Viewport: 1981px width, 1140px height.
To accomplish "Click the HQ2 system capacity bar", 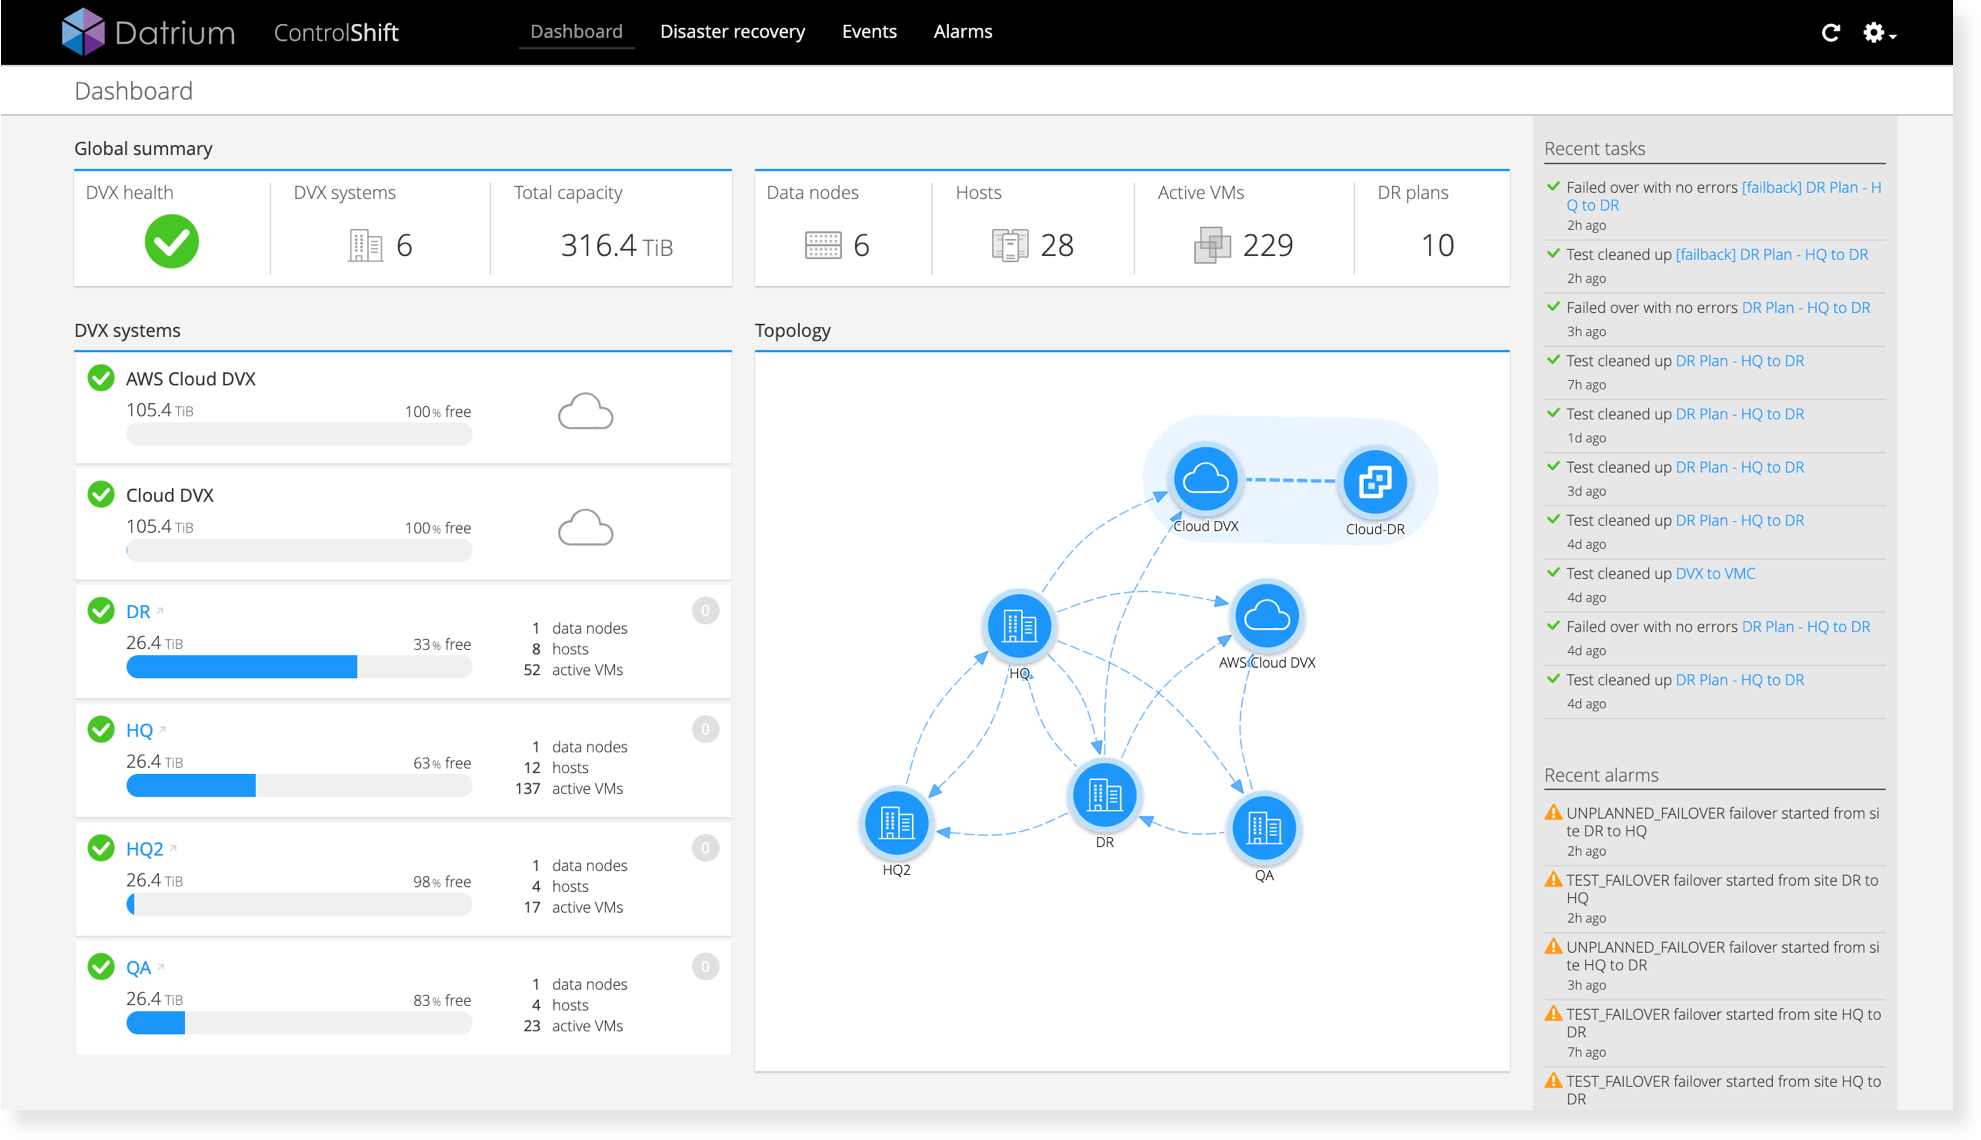I will click(x=299, y=905).
